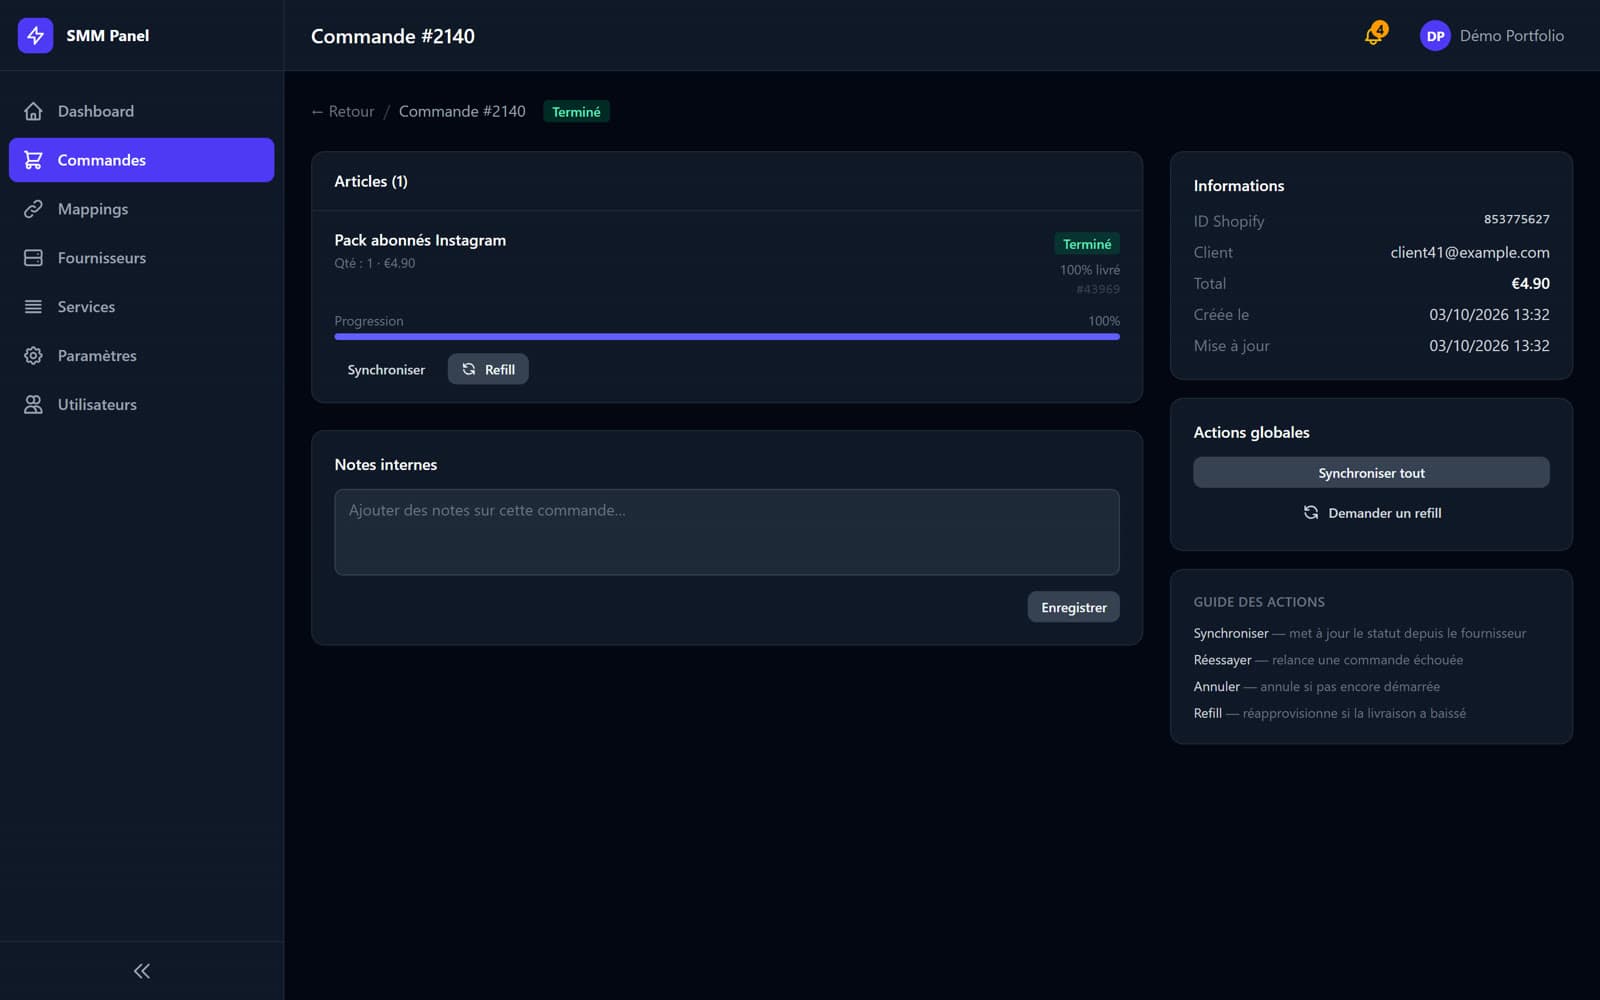Viewport: 1600px width, 1000px height.
Task: Click the SMM Panel lightning logo icon
Action: click(x=35, y=35)
